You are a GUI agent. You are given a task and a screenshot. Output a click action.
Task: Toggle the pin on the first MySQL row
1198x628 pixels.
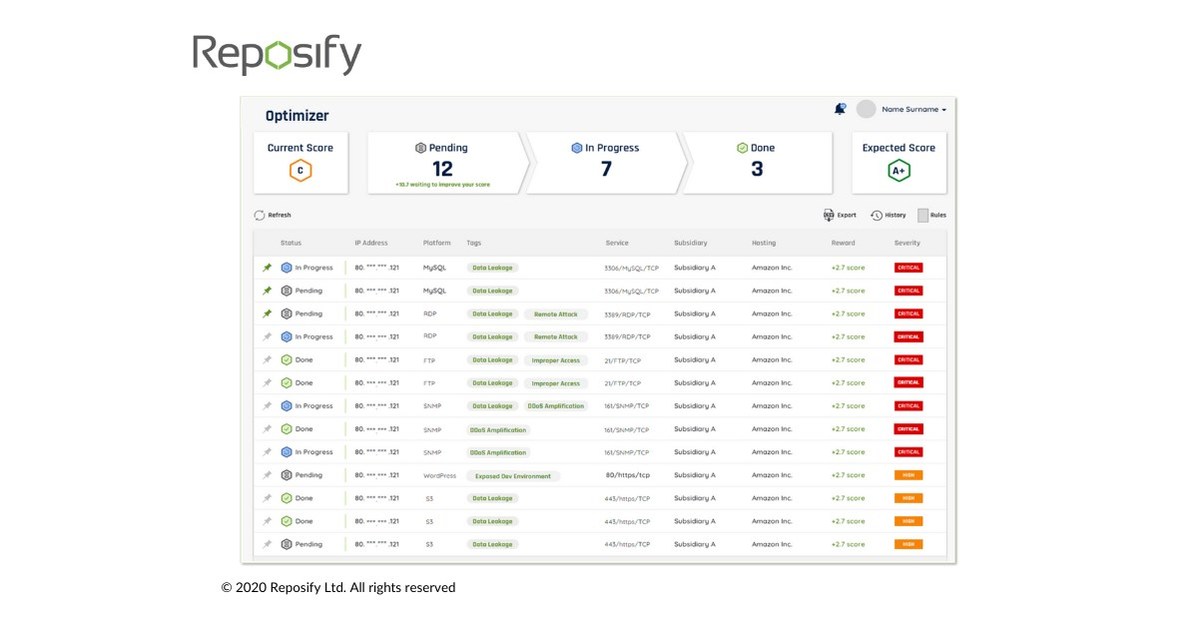[266, 267]
